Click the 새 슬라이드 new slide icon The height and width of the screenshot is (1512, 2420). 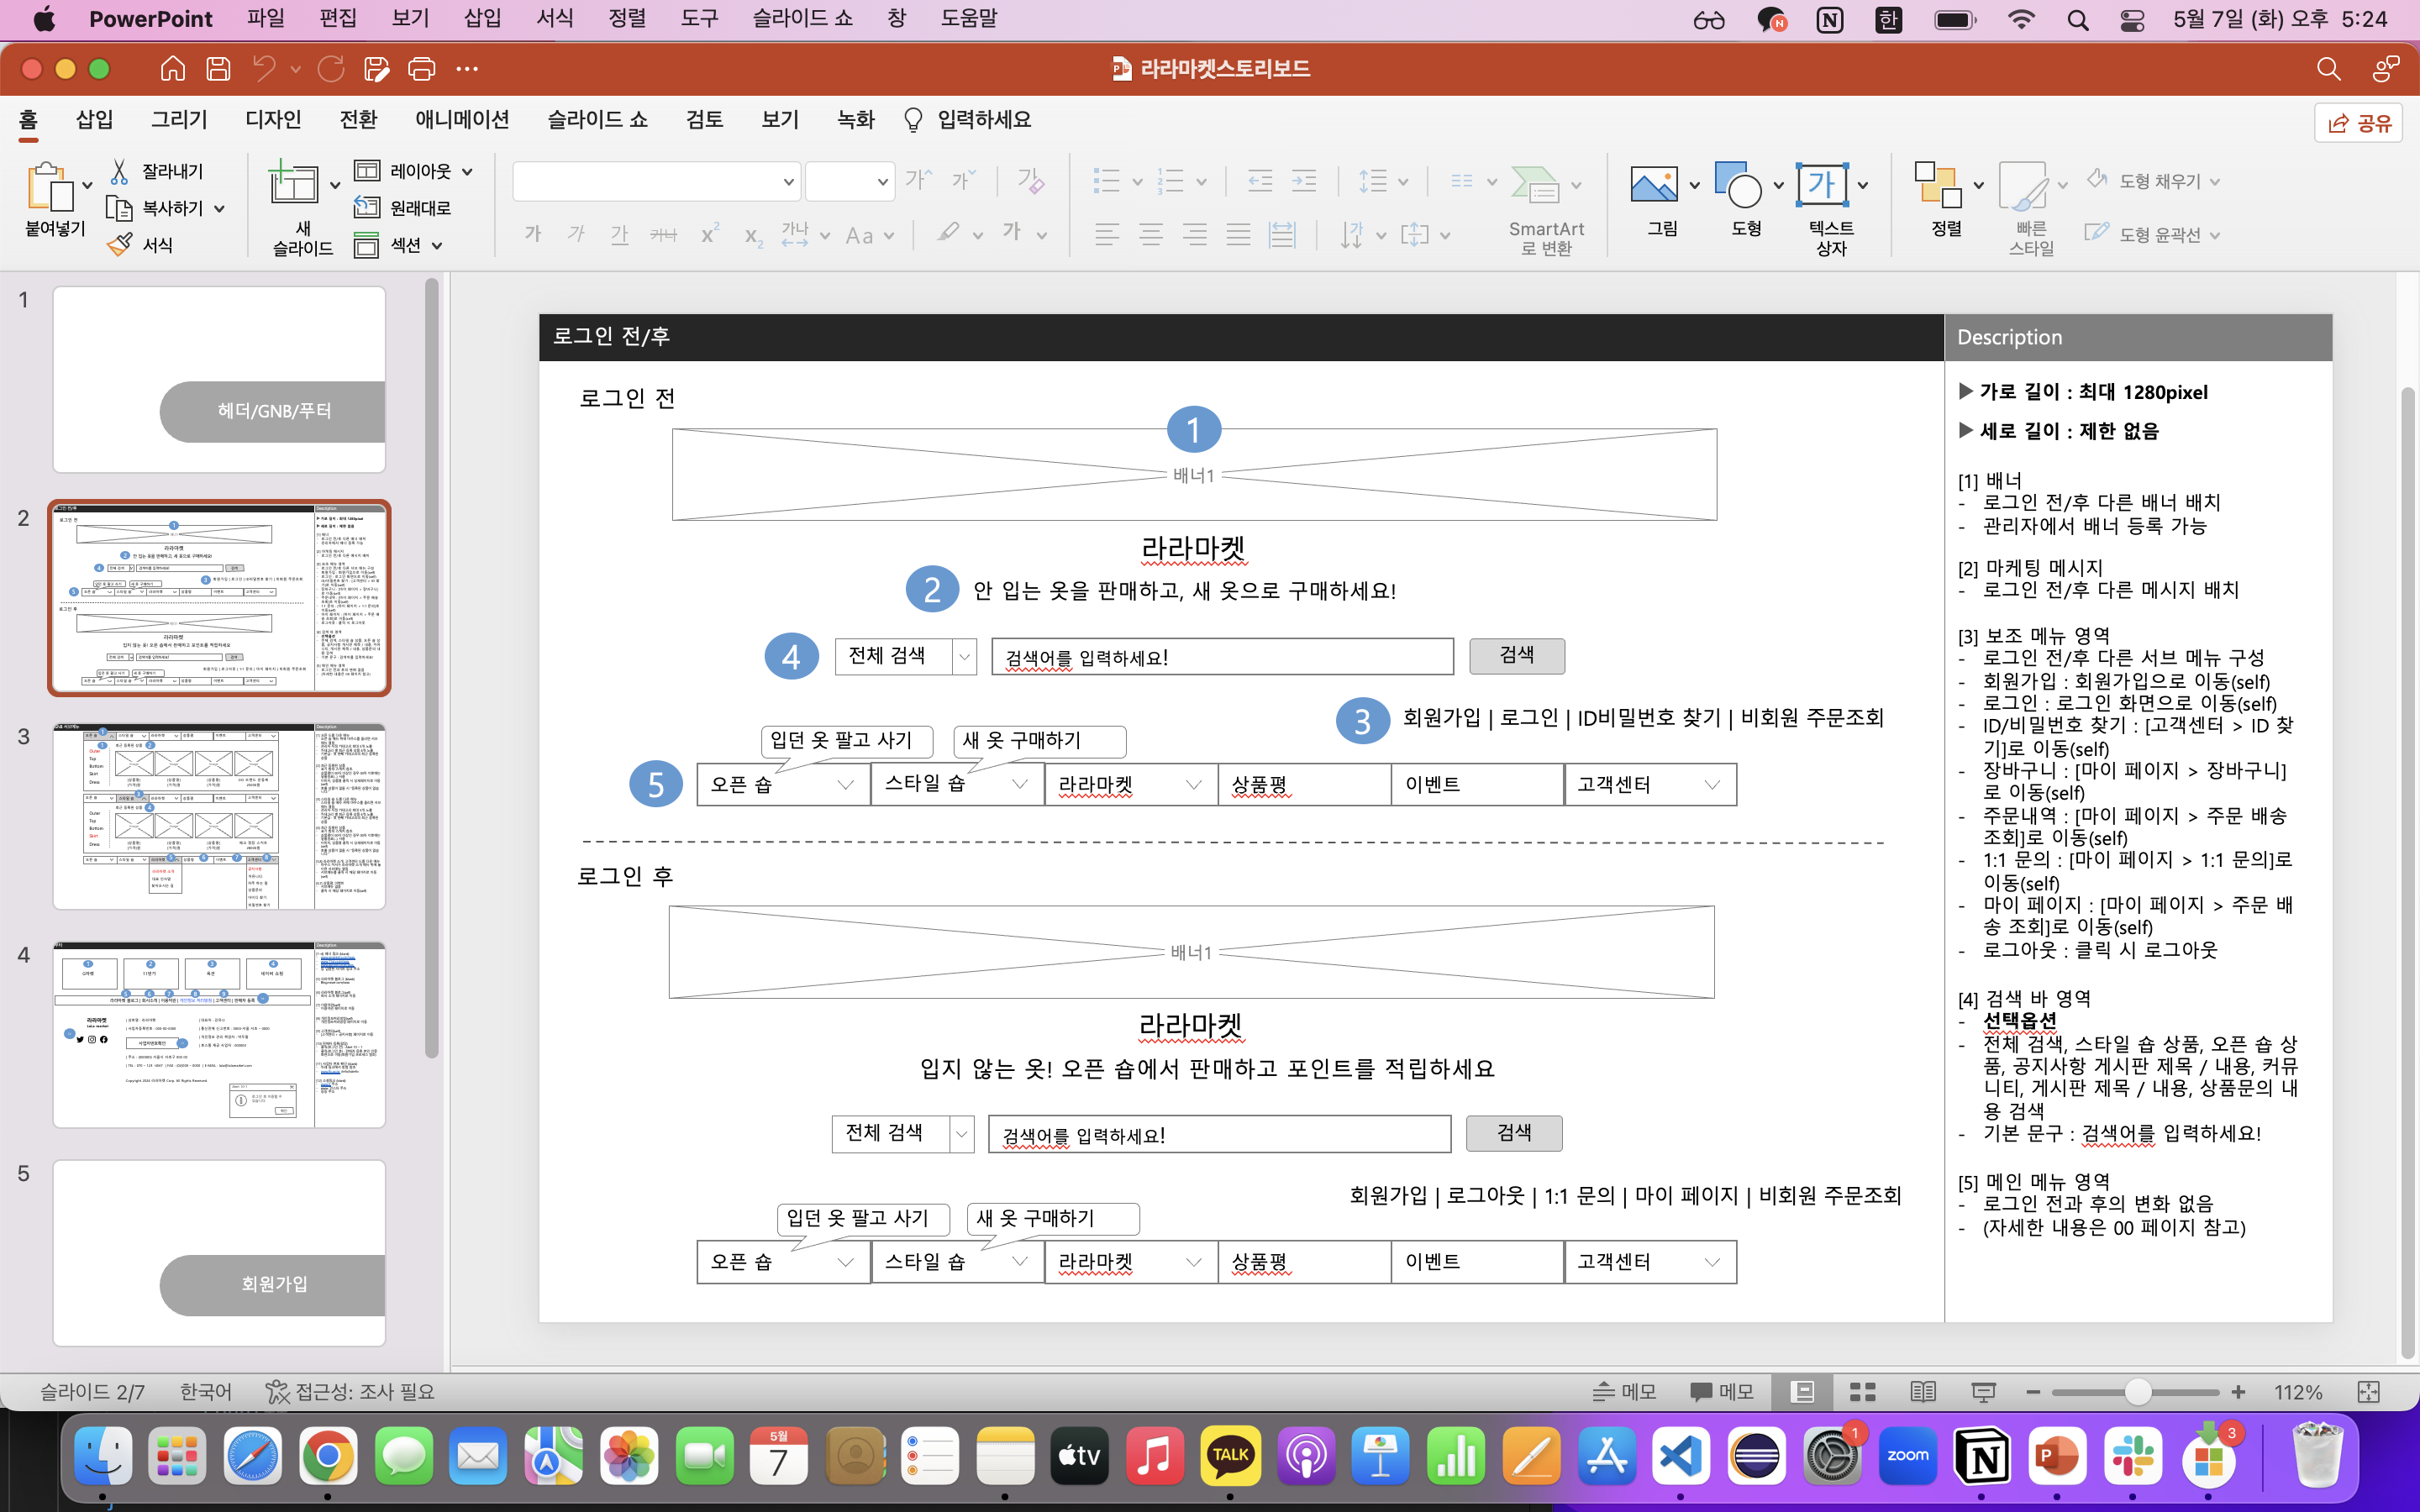tap(293, 186)
